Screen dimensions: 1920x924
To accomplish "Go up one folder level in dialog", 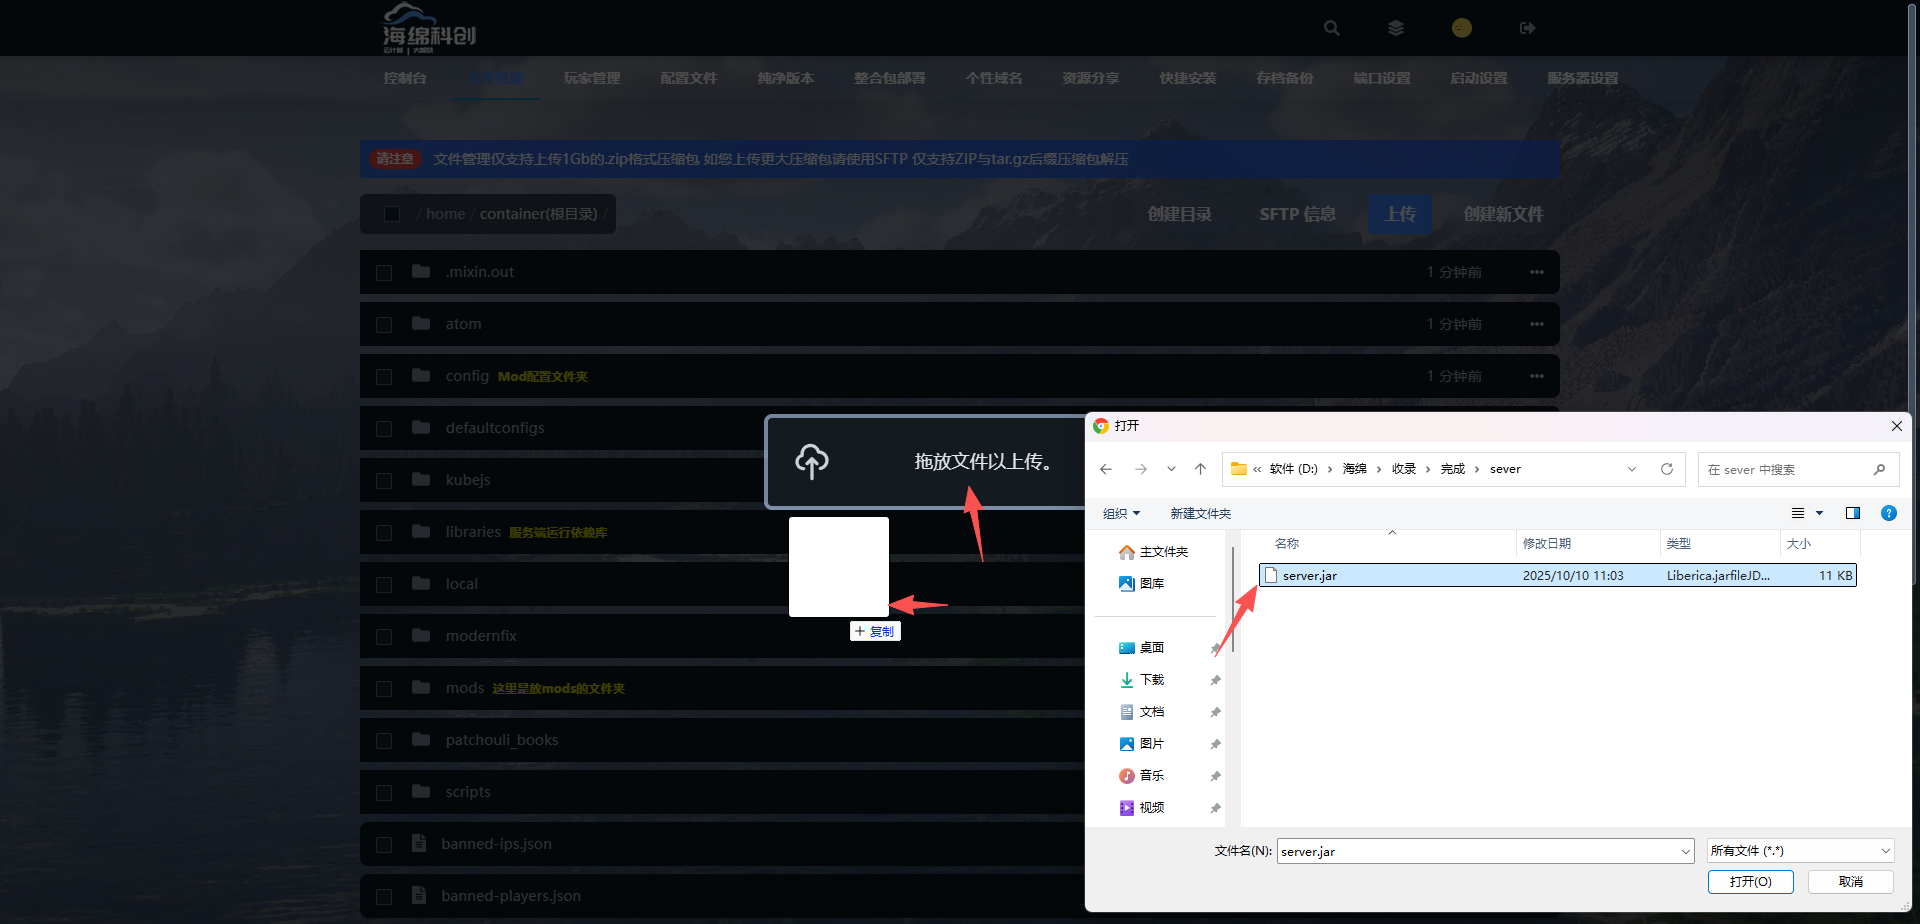I will point(1200,469).
